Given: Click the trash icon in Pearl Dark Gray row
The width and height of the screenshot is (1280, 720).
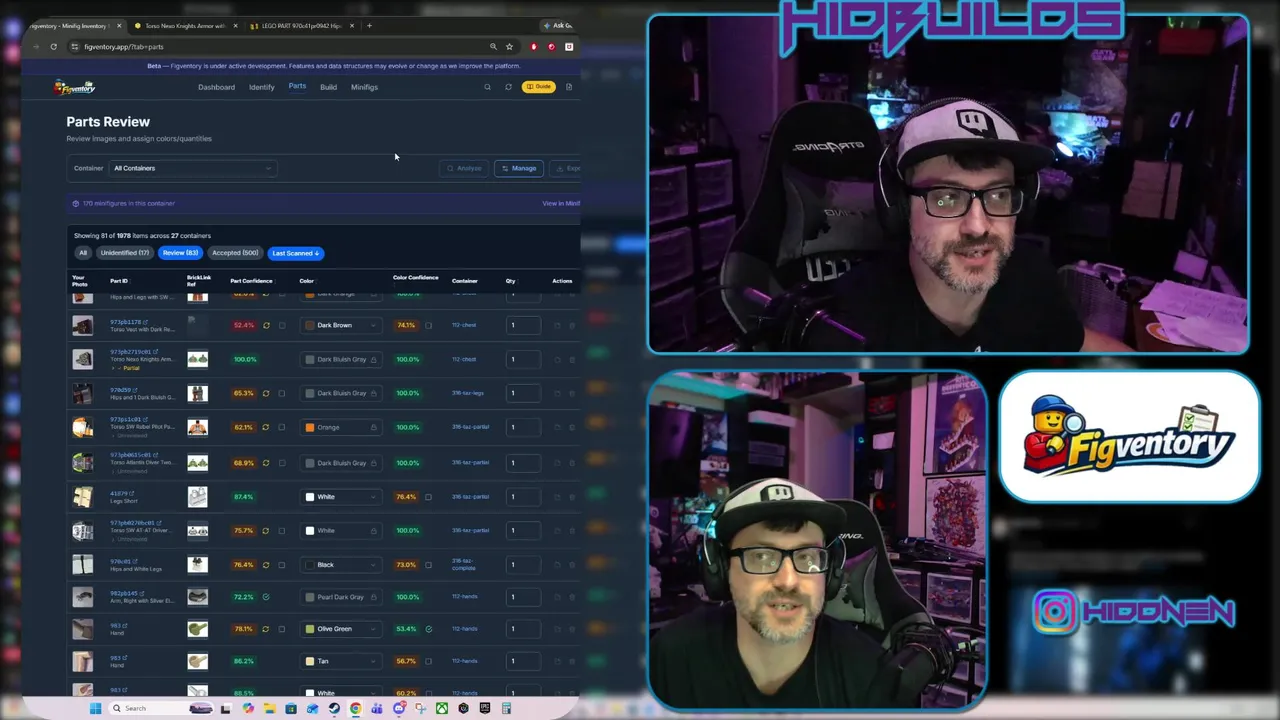Looking at the screenshot, I should coord(572,597).
